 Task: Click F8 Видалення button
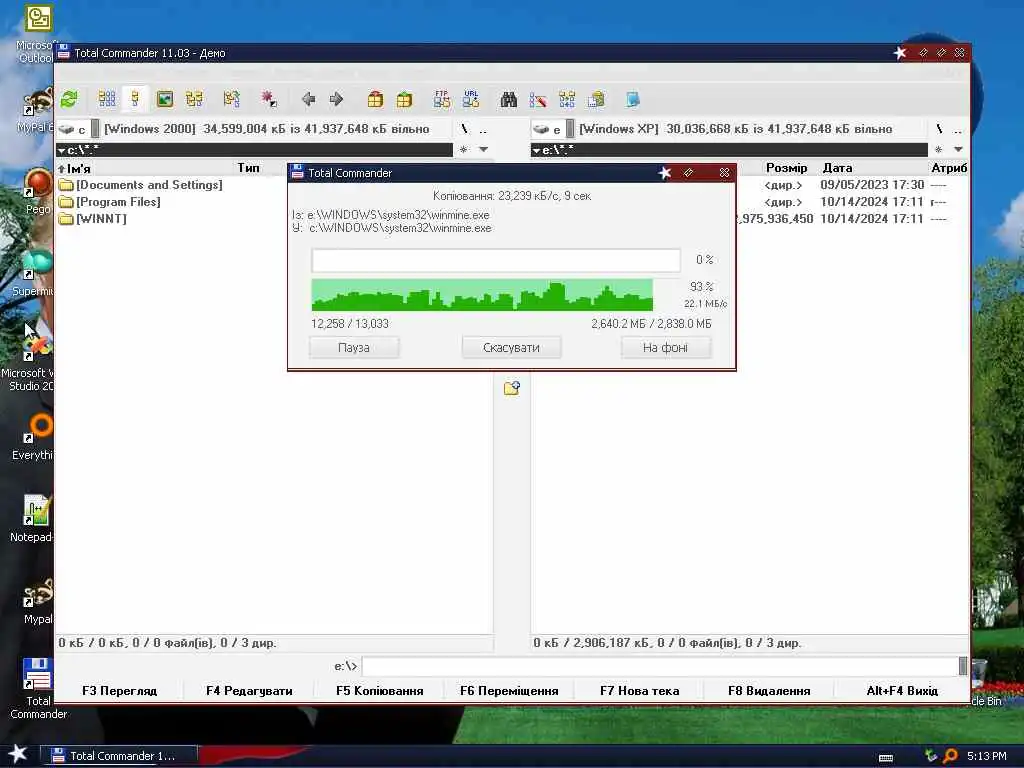(x=769, y=691)
